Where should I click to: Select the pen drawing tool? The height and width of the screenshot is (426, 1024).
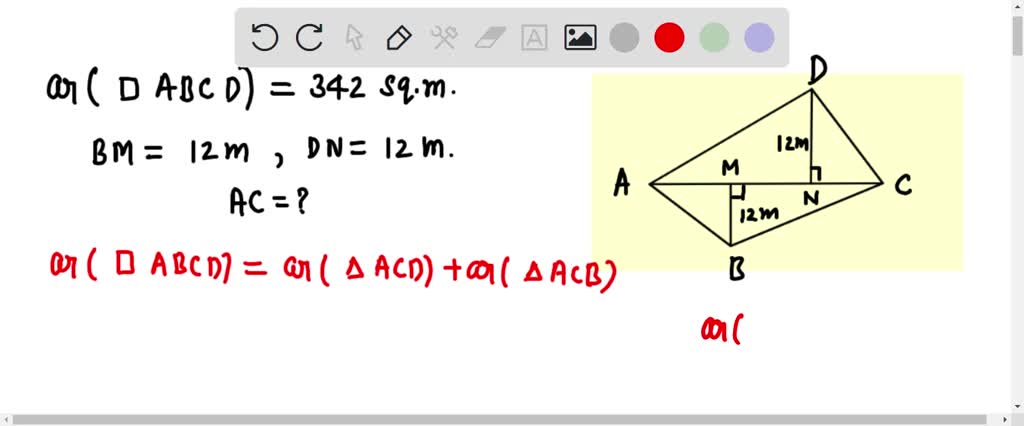click(398, 38)
